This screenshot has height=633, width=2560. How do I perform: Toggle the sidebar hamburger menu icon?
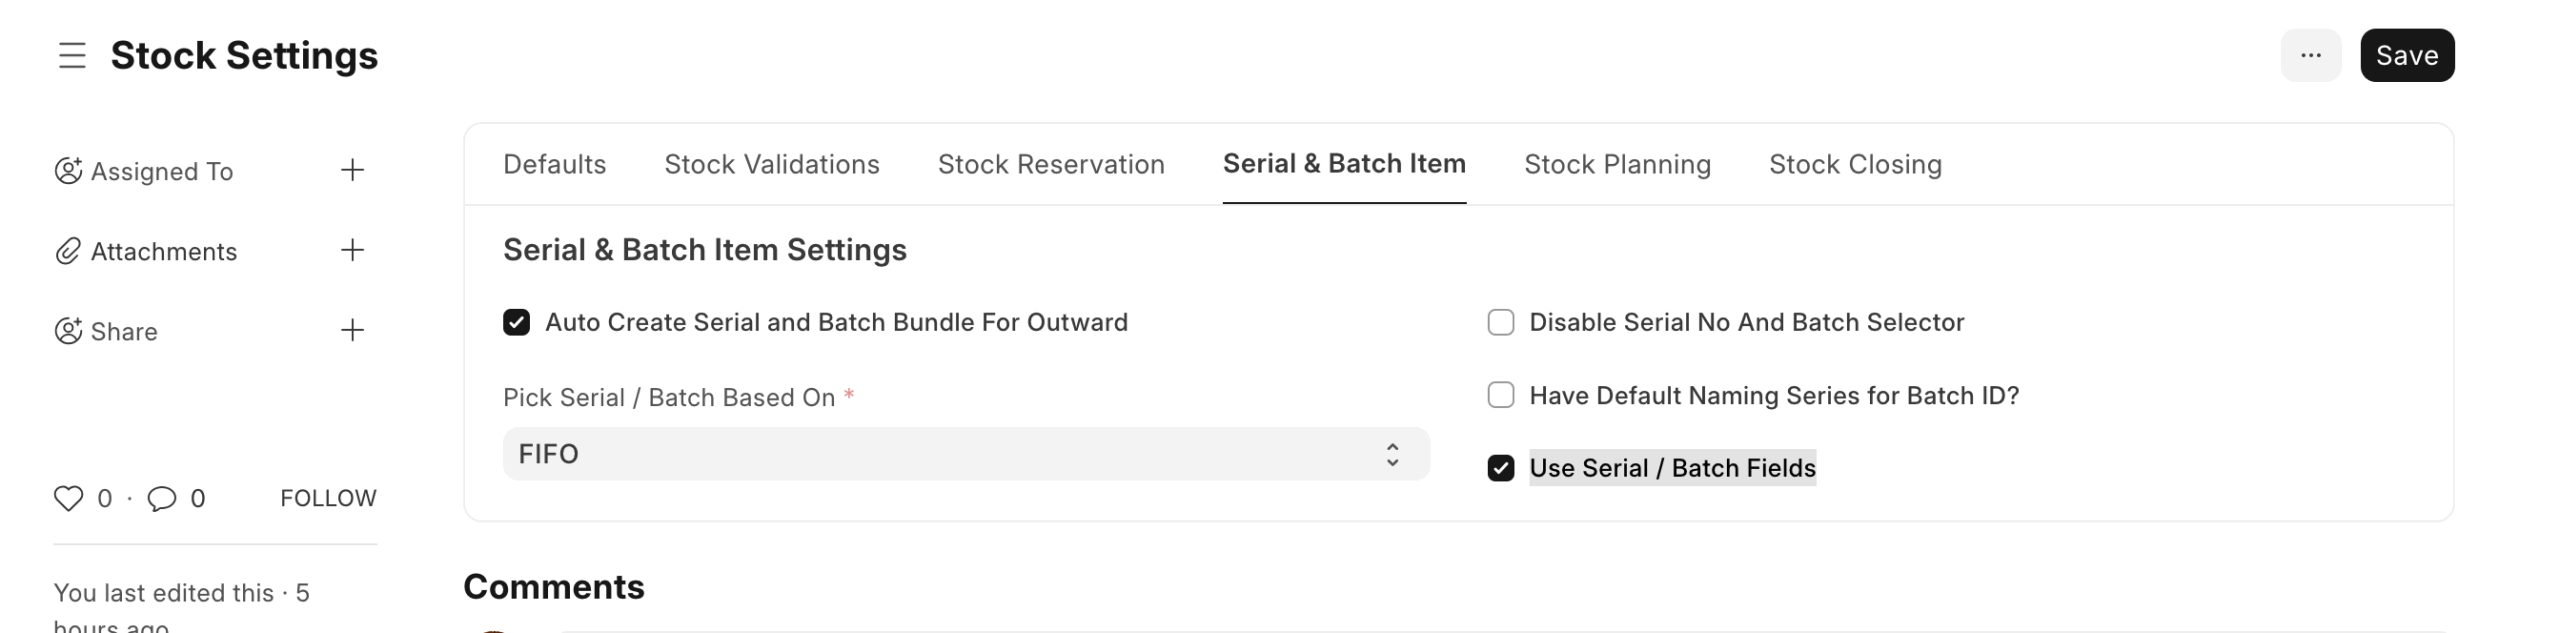click(x=72, y=55)
